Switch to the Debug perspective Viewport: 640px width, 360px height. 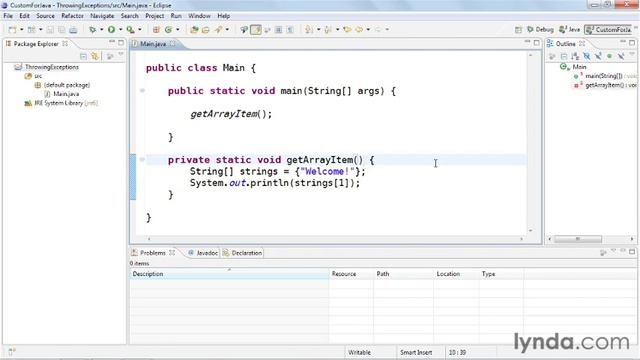[540, 29]
